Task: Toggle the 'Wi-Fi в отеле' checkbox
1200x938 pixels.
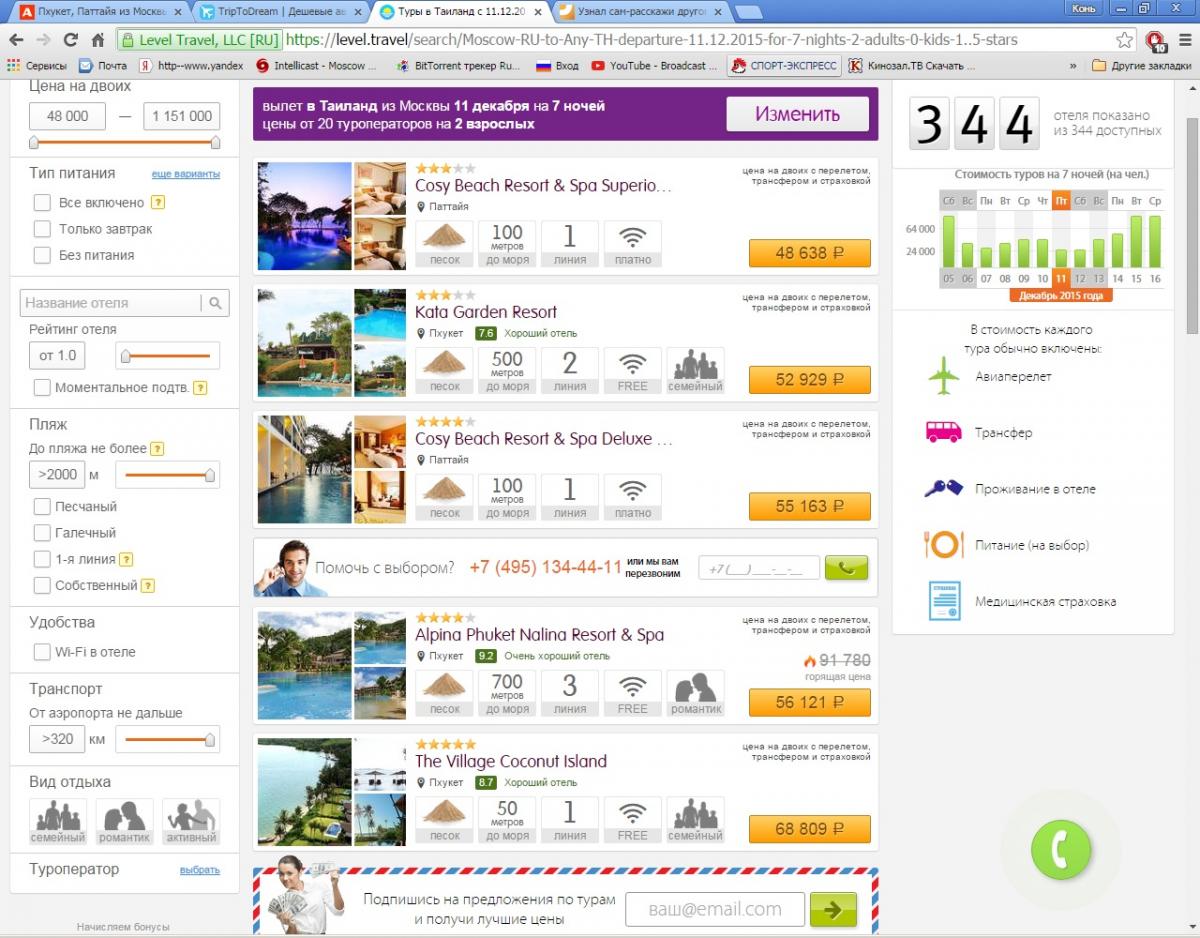Action: point(42,652)
